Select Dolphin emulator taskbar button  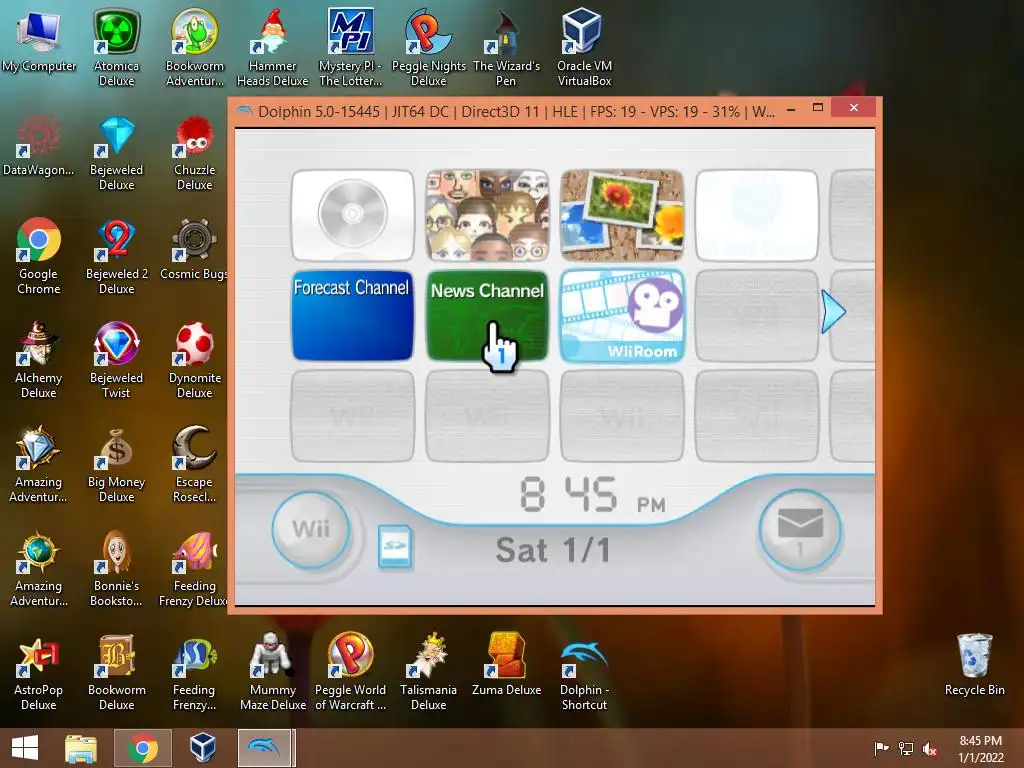[264, 748]
